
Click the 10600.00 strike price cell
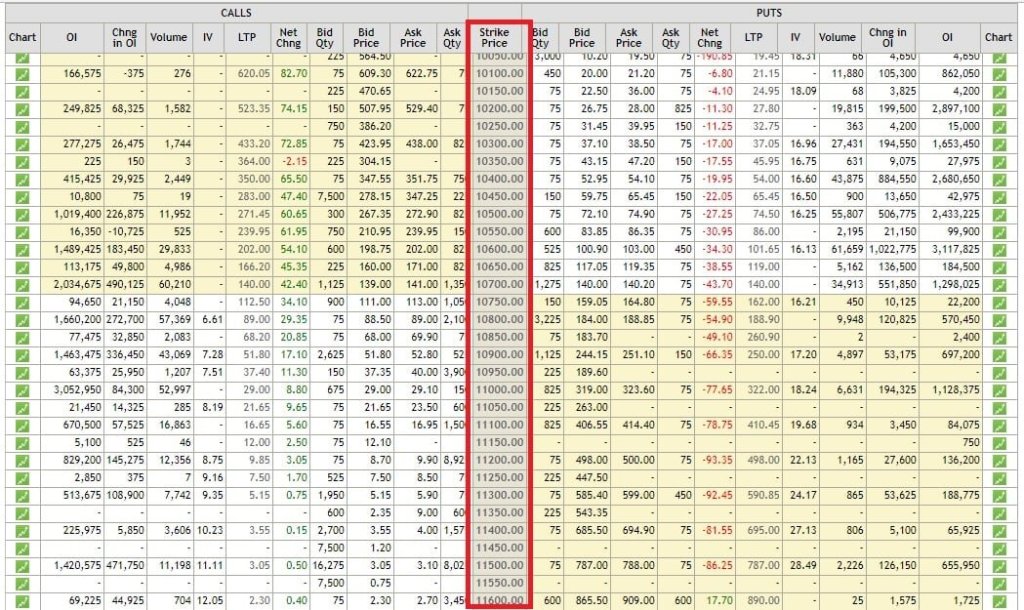(x=497, y=250)
